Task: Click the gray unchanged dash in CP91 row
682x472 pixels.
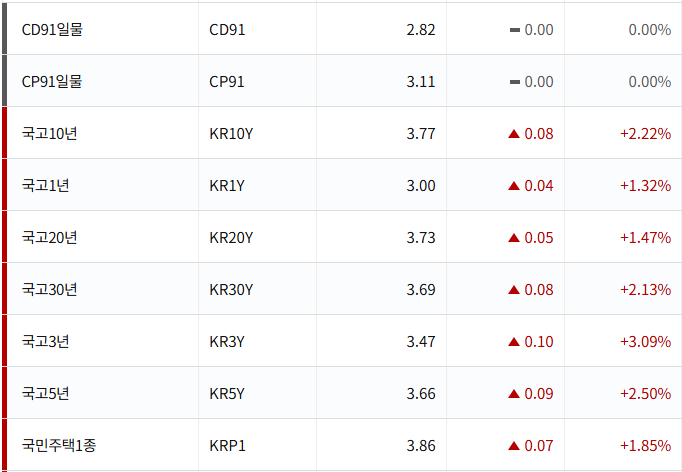Action: pyautogui.click(x=515, y=82)
